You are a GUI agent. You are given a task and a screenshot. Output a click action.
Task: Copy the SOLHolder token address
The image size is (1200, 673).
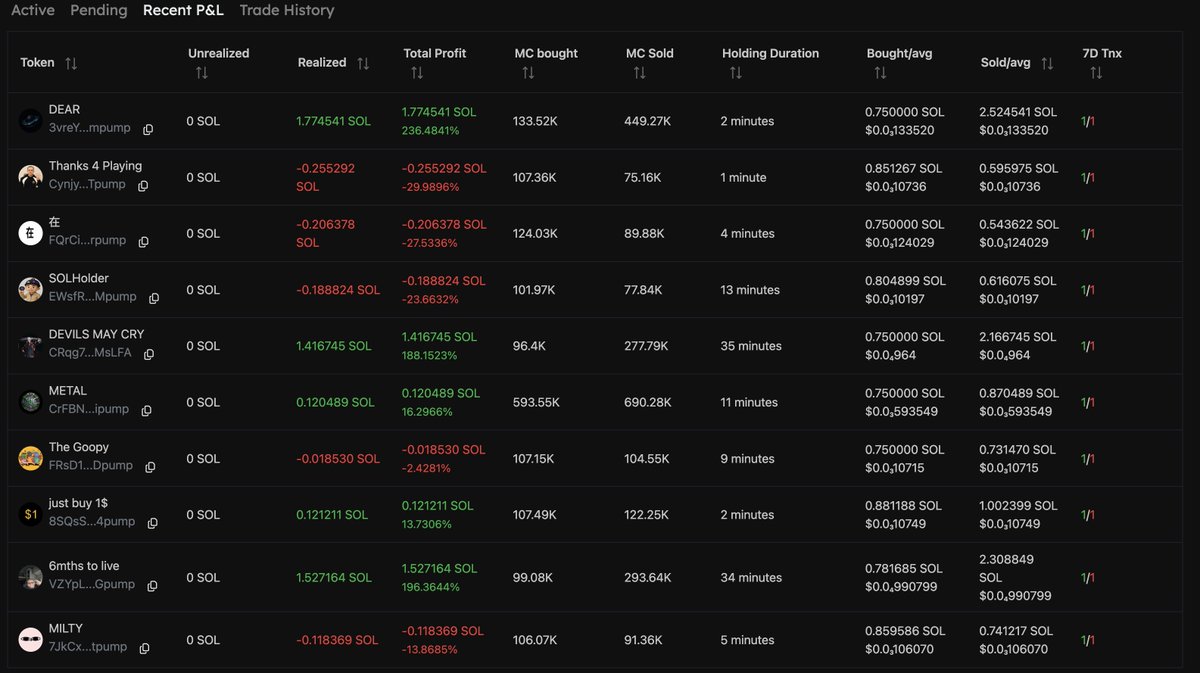[154, 298]
